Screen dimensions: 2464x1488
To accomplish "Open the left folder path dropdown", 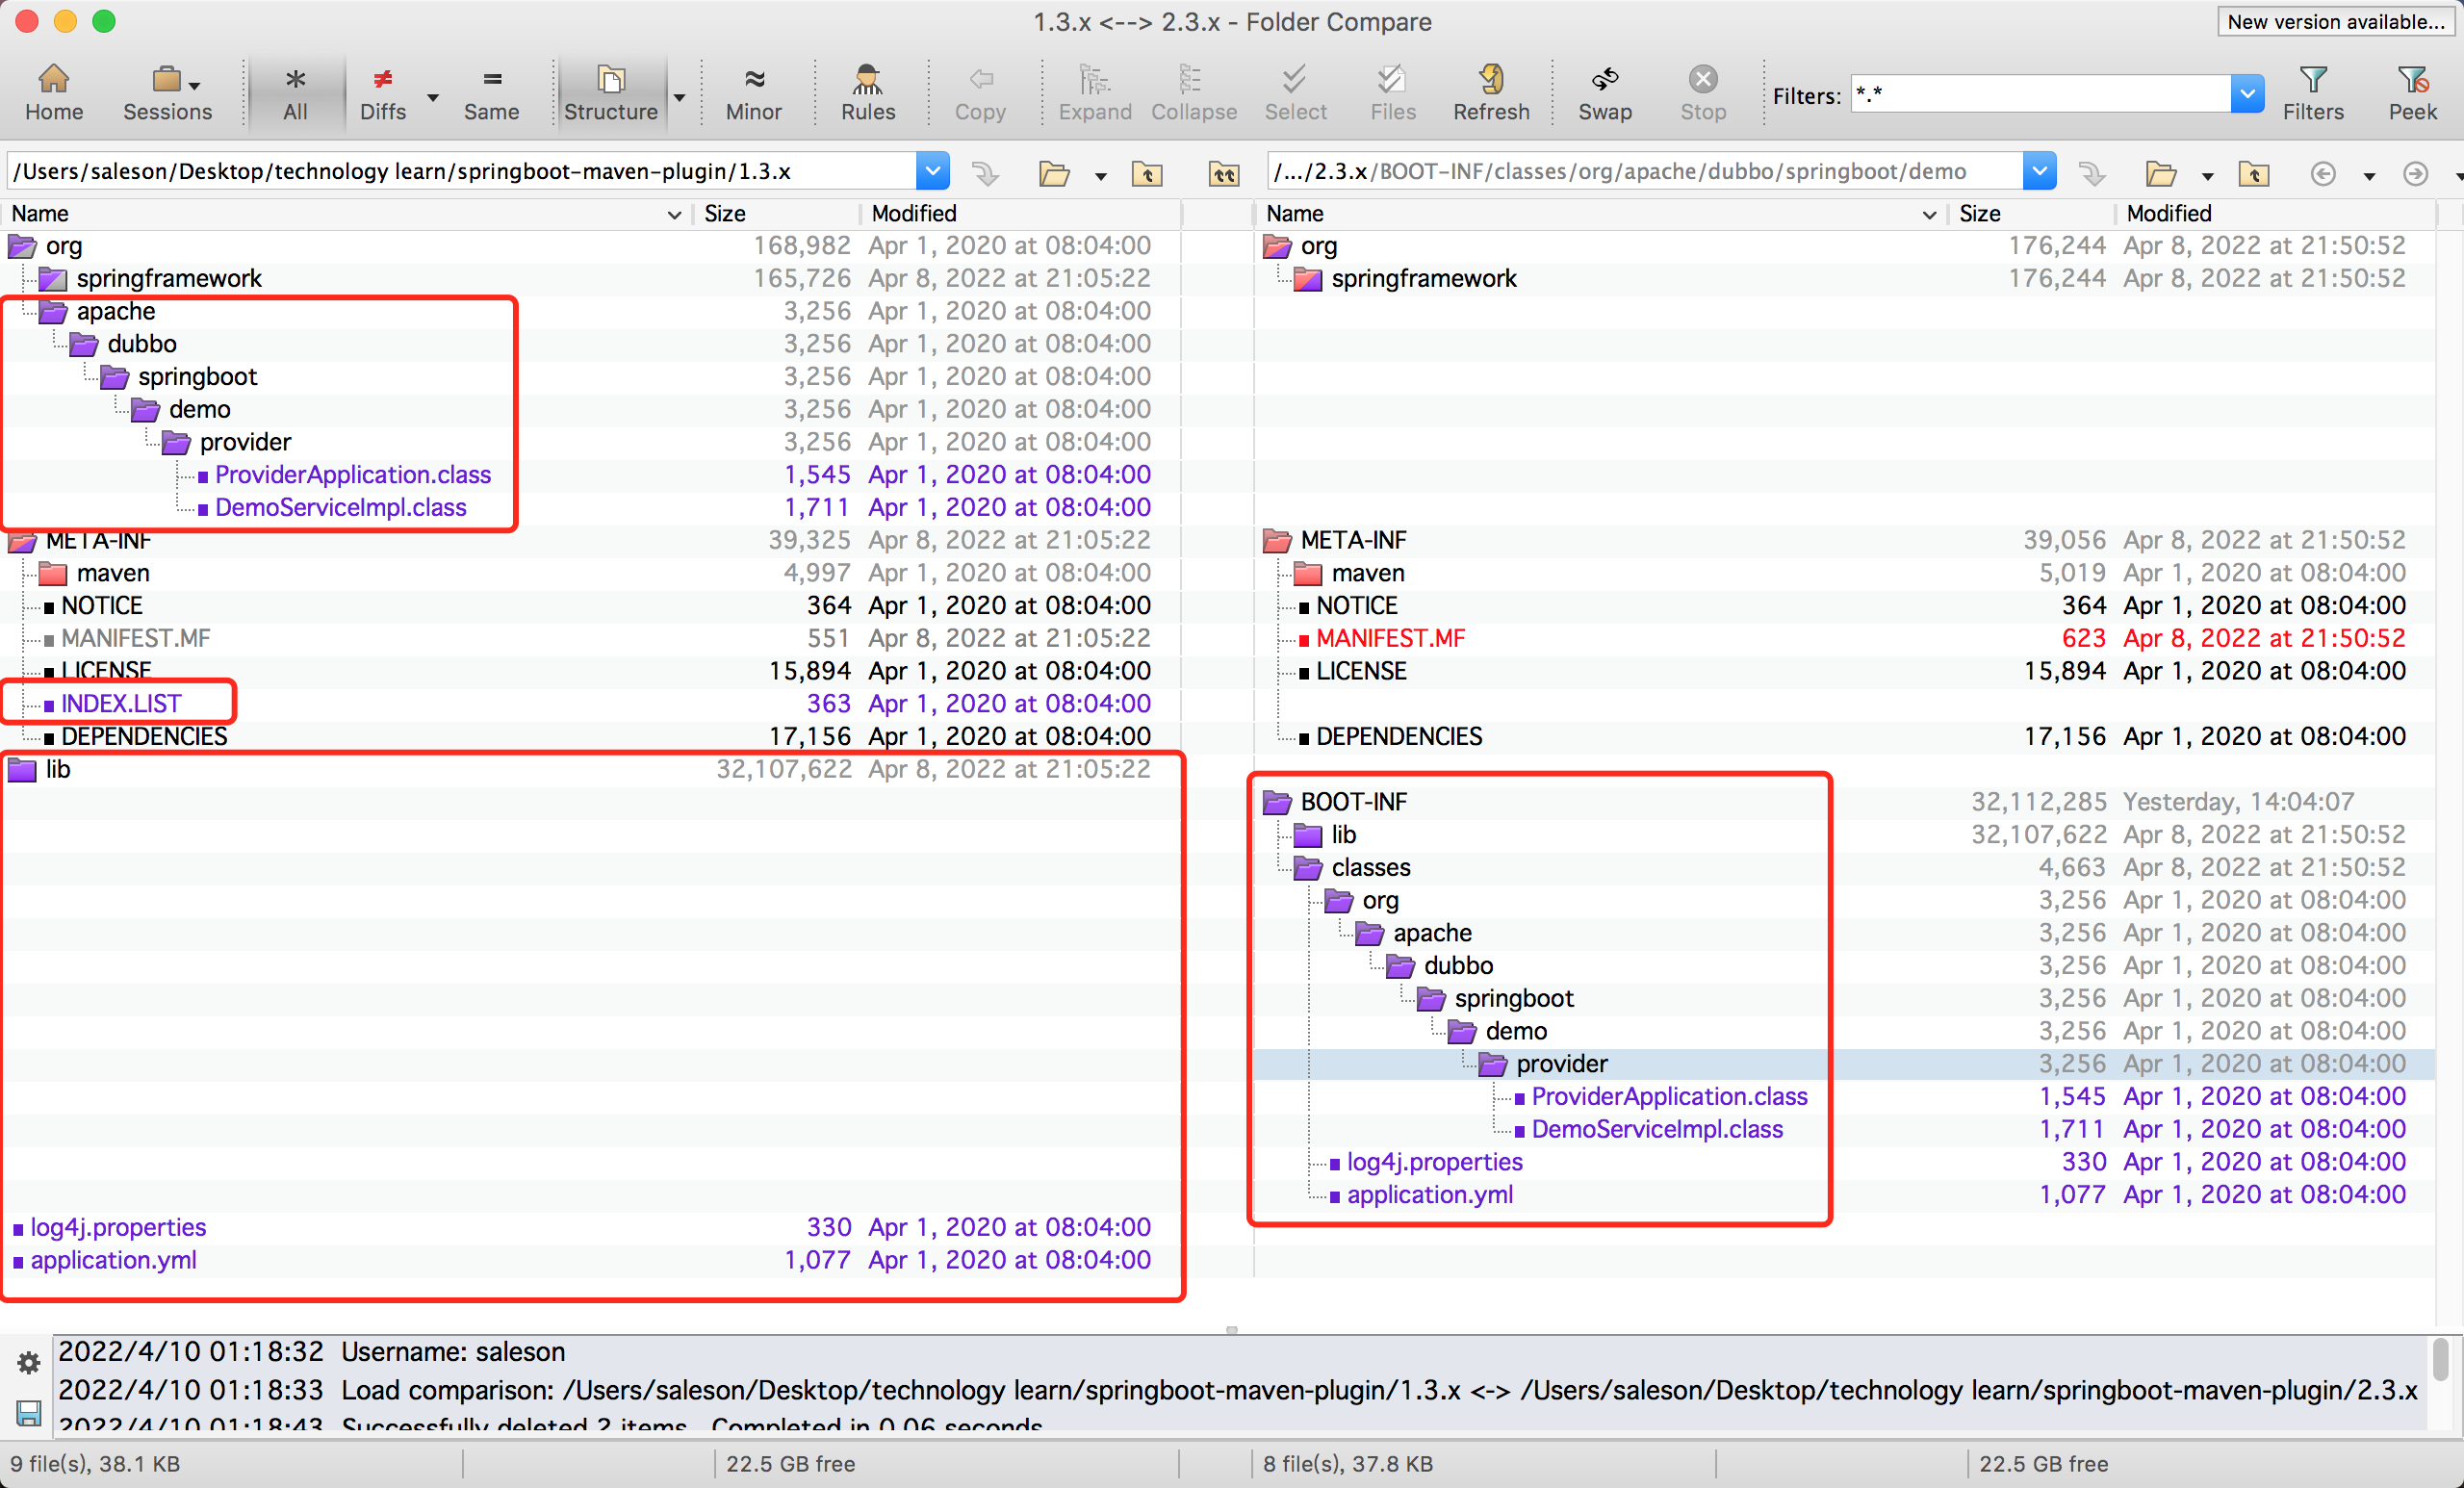I will coord(932,172).
